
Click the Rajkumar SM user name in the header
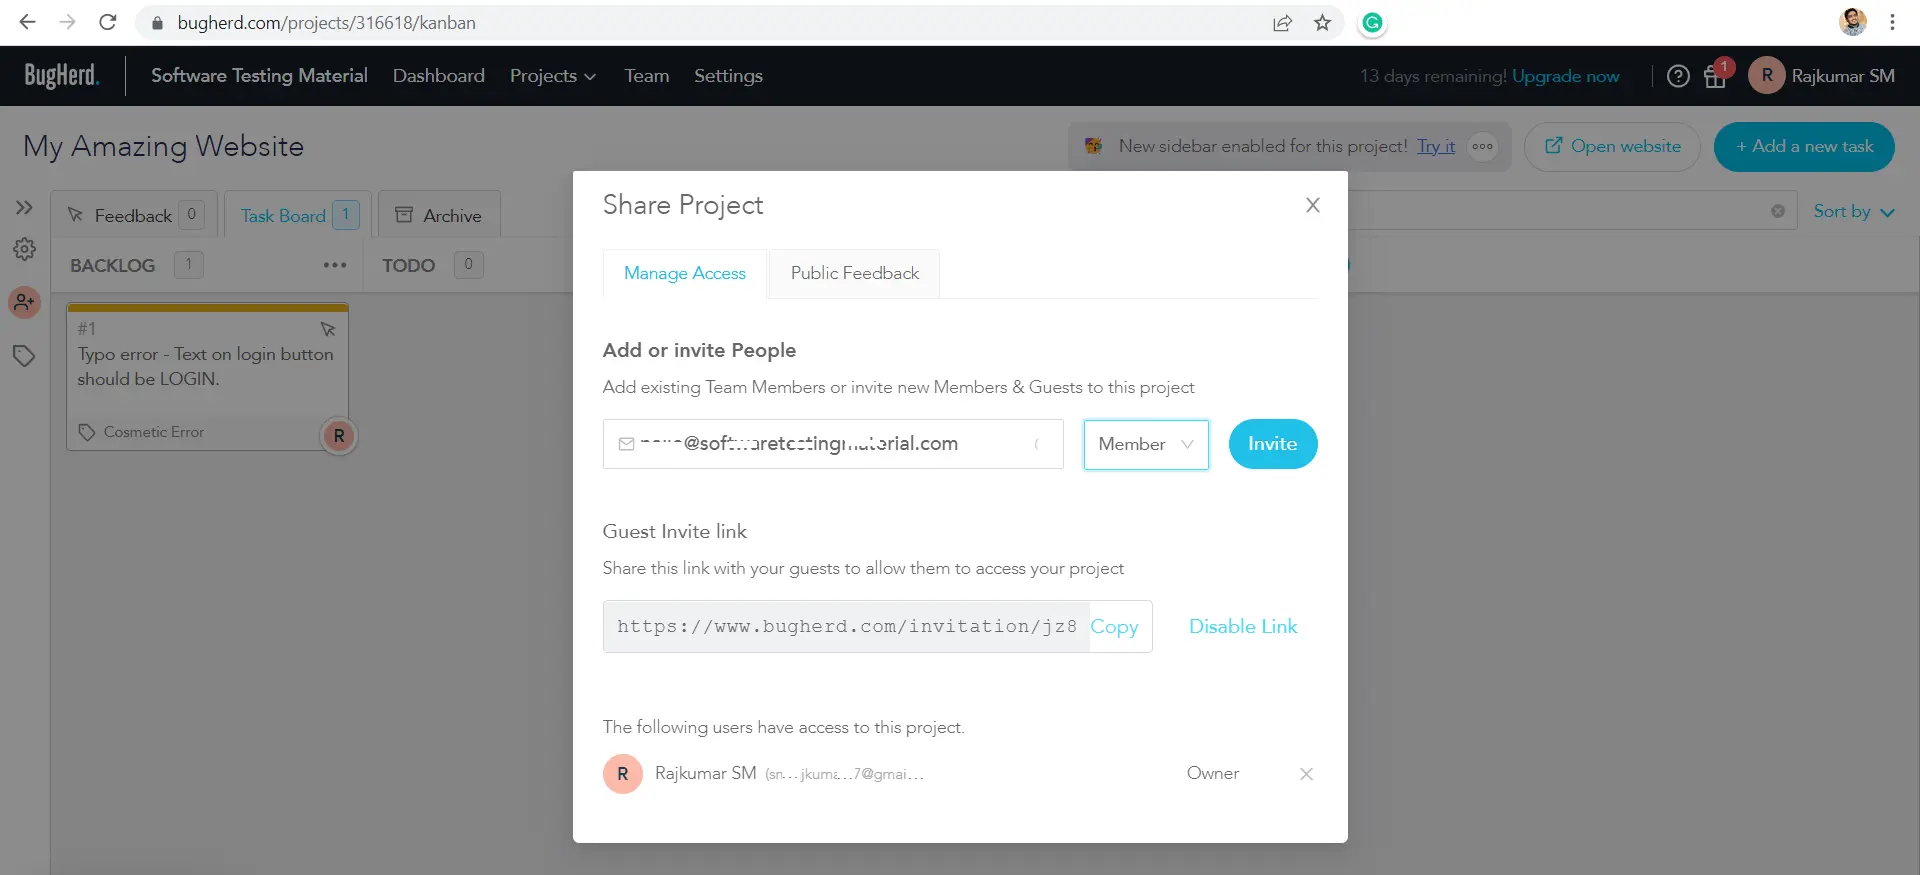(x=1843, y=76)
